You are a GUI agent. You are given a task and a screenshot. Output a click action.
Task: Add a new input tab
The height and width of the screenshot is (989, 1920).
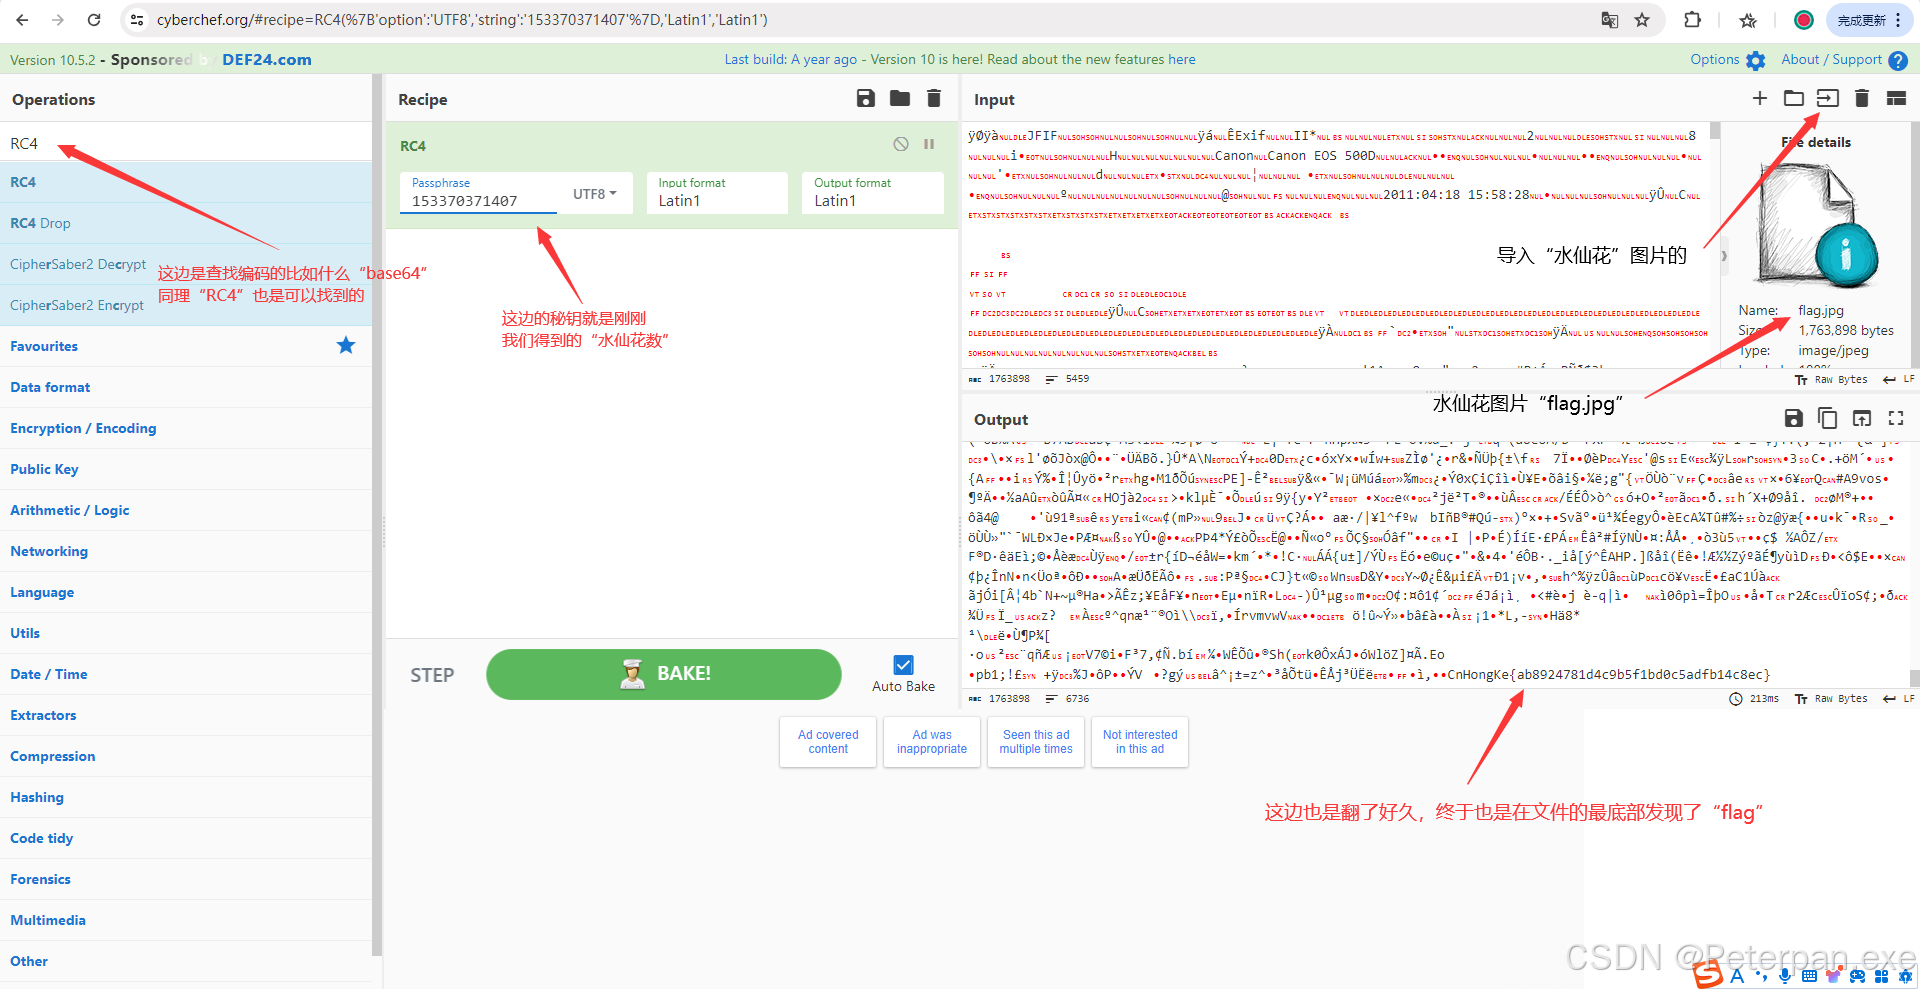coord(1760,98)
